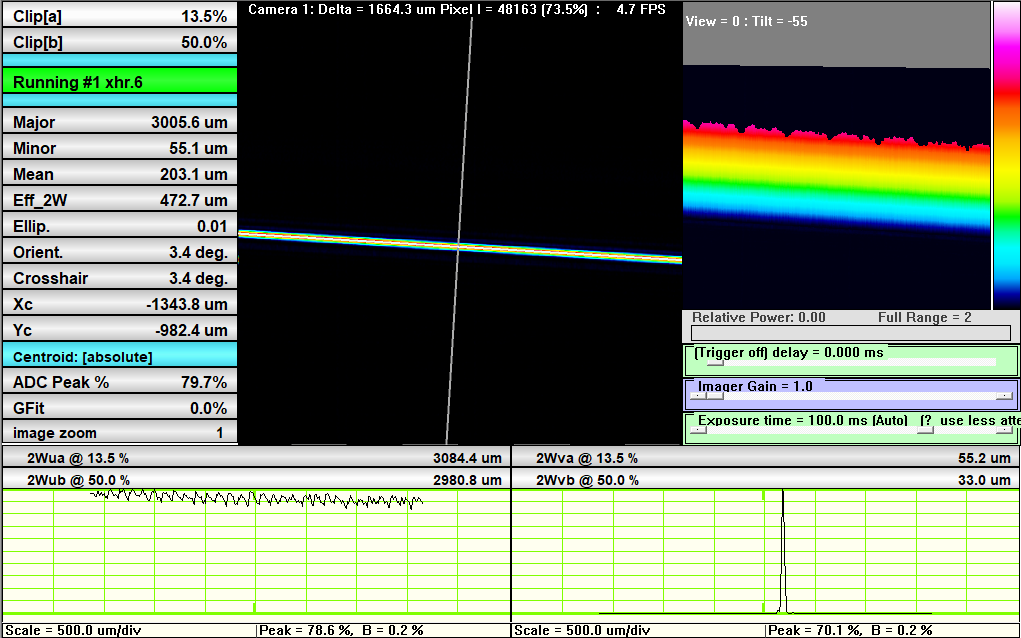Click the Clip[b] 50.0% level button
Viewport: 1021px width, 638px height.
tap(119, 42)
